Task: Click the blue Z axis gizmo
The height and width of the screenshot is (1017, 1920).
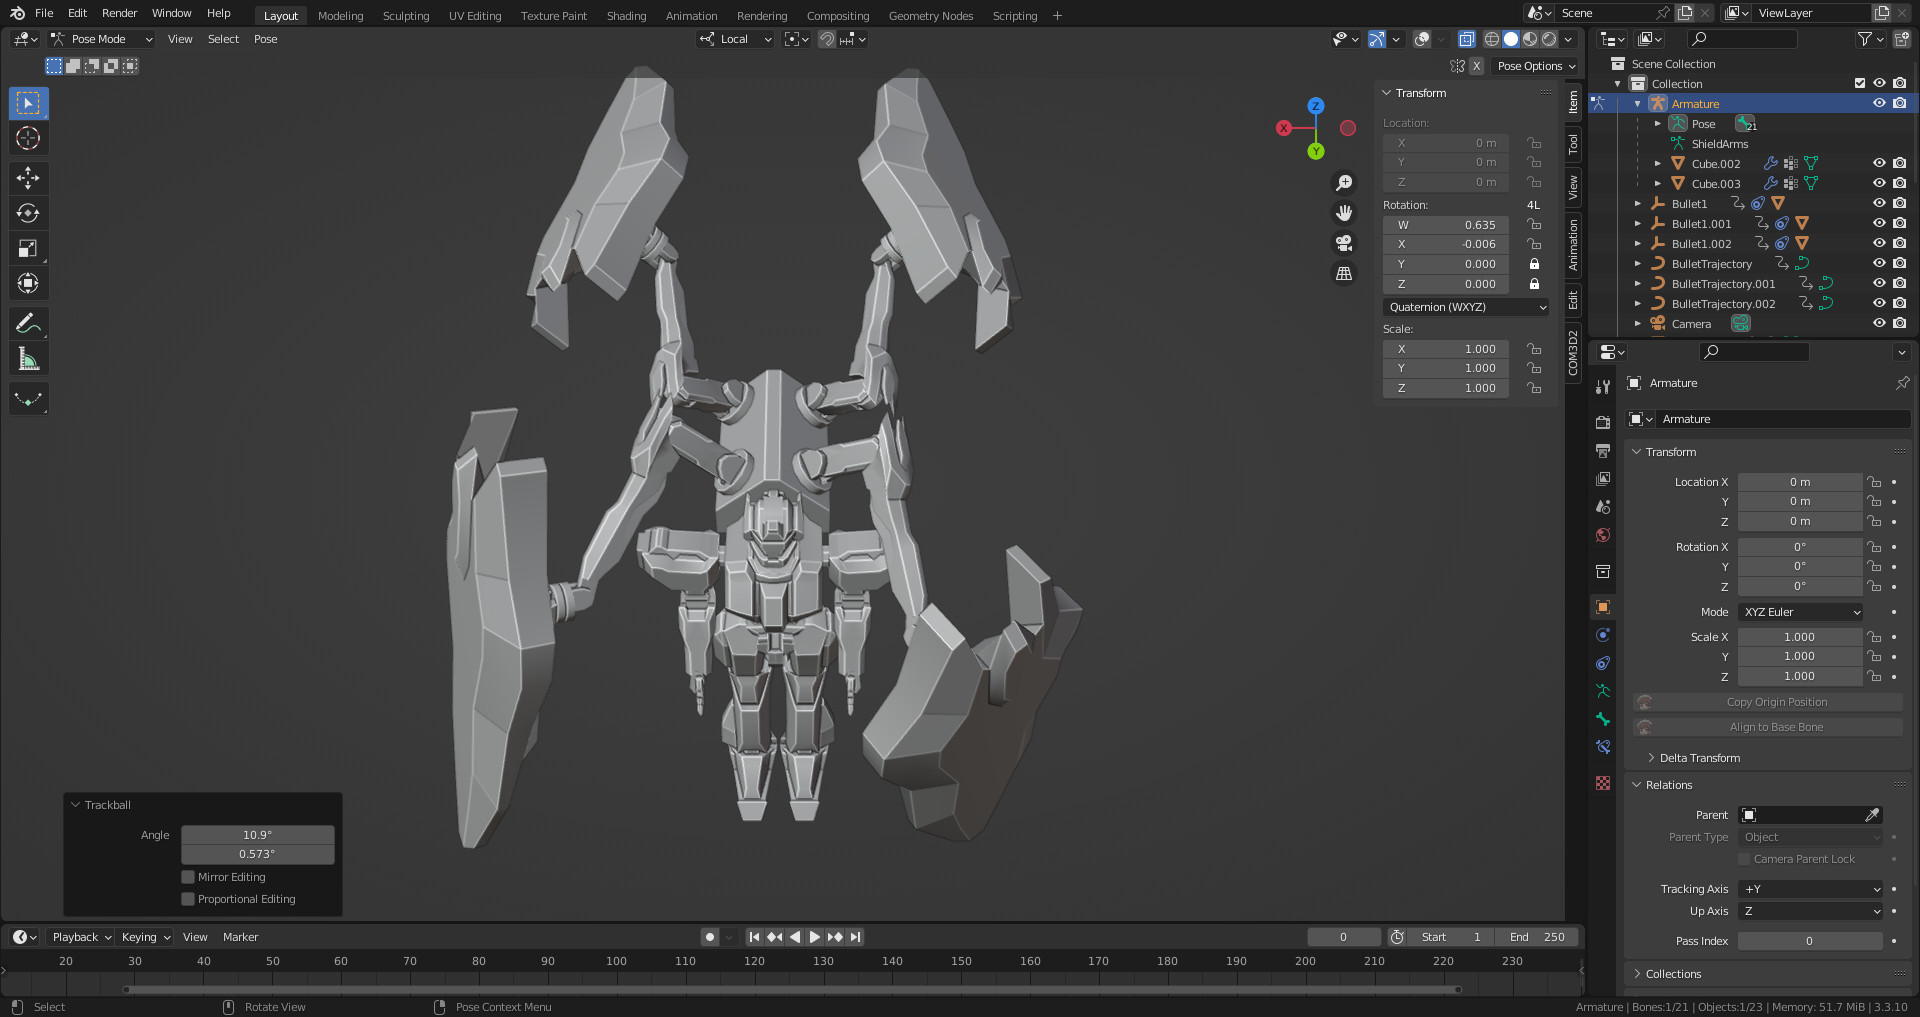Action: [1316, 105]
